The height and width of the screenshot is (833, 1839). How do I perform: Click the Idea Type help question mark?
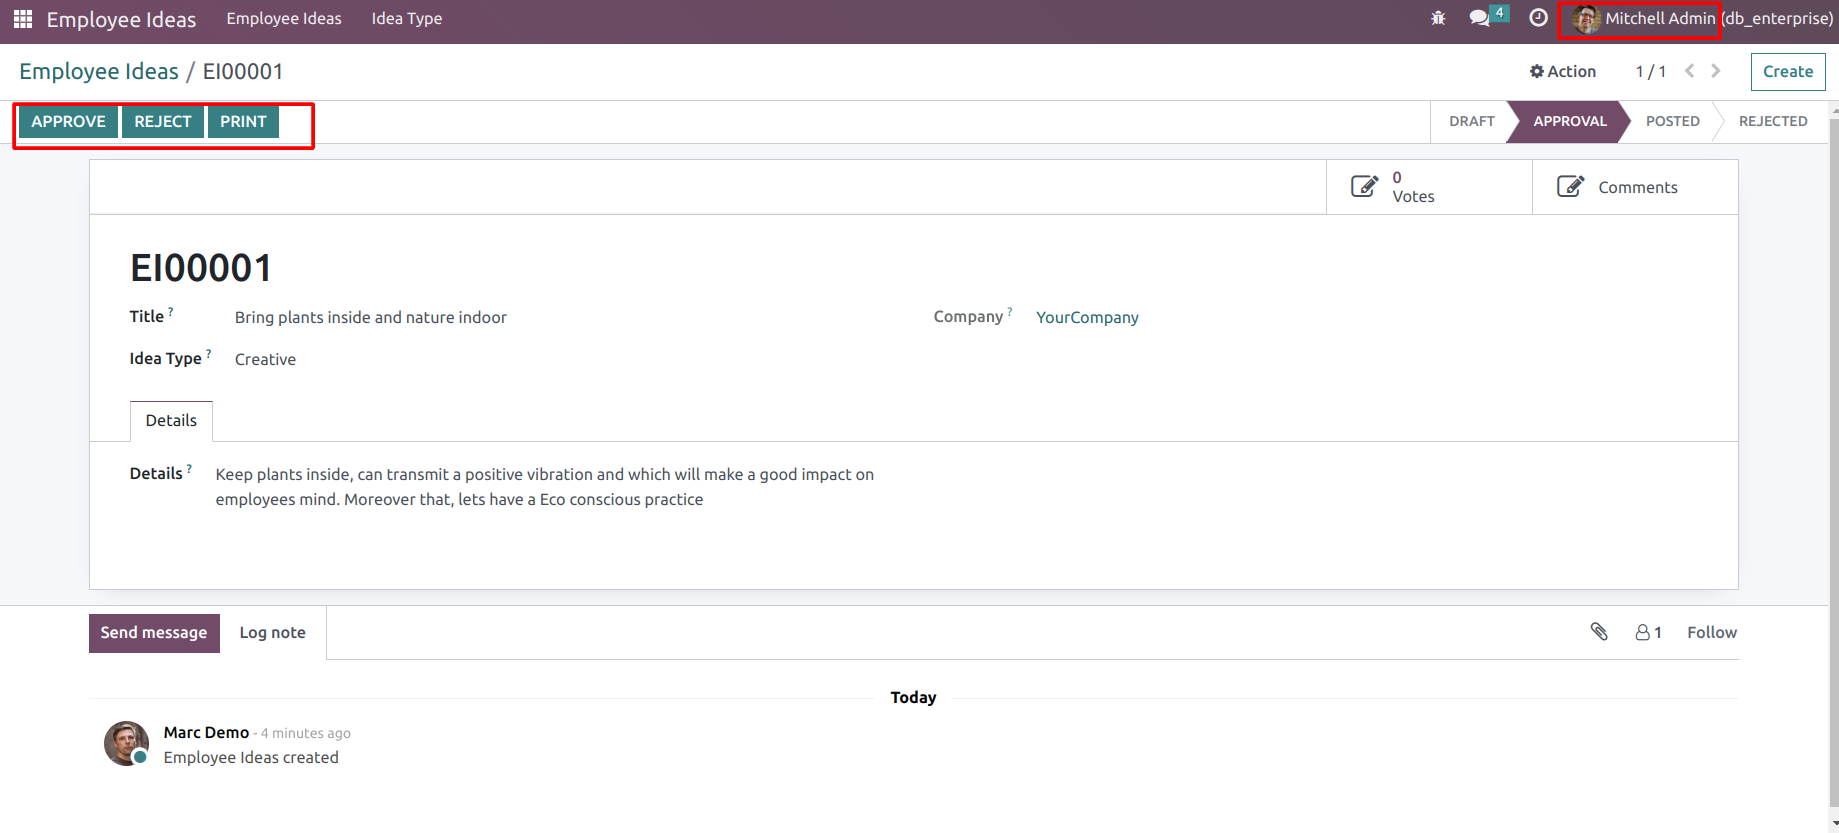tap(209, 354)
